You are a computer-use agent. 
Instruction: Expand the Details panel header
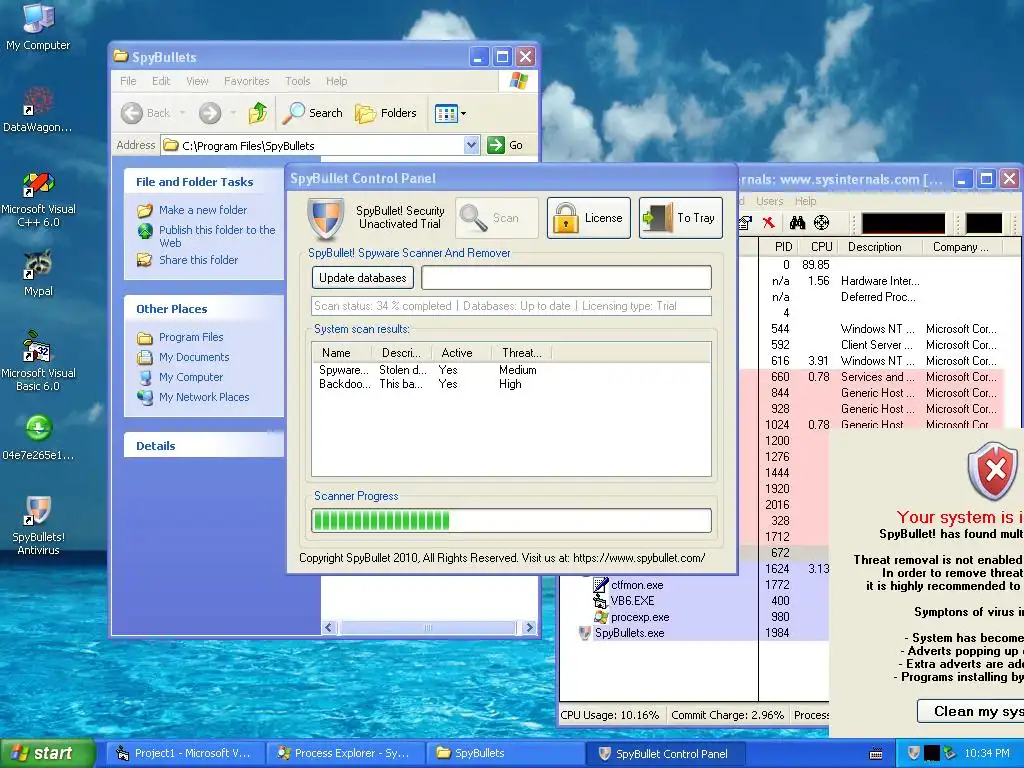click(x=204, y=445)
